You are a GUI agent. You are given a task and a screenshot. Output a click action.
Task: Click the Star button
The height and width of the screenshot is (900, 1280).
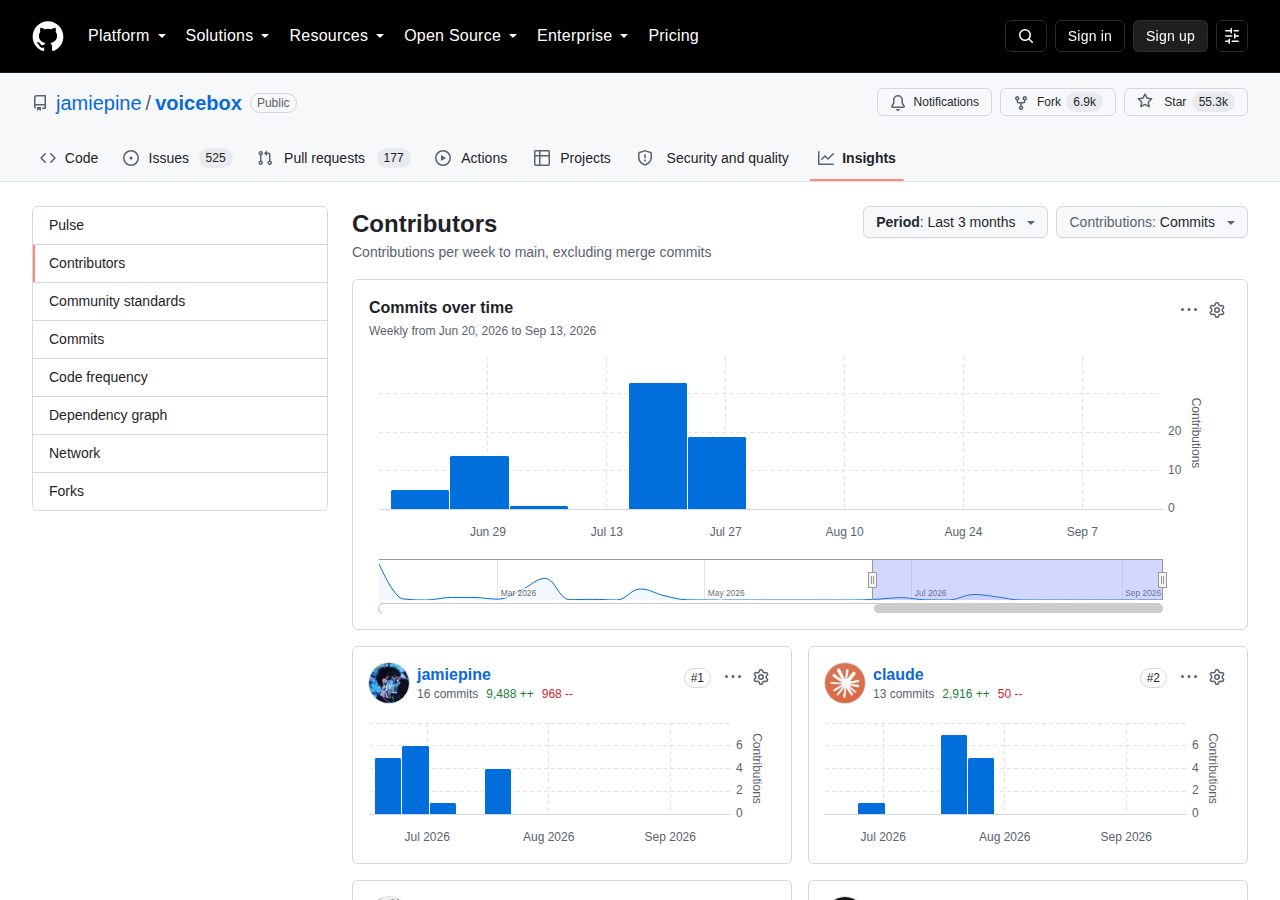point(1185,102)
